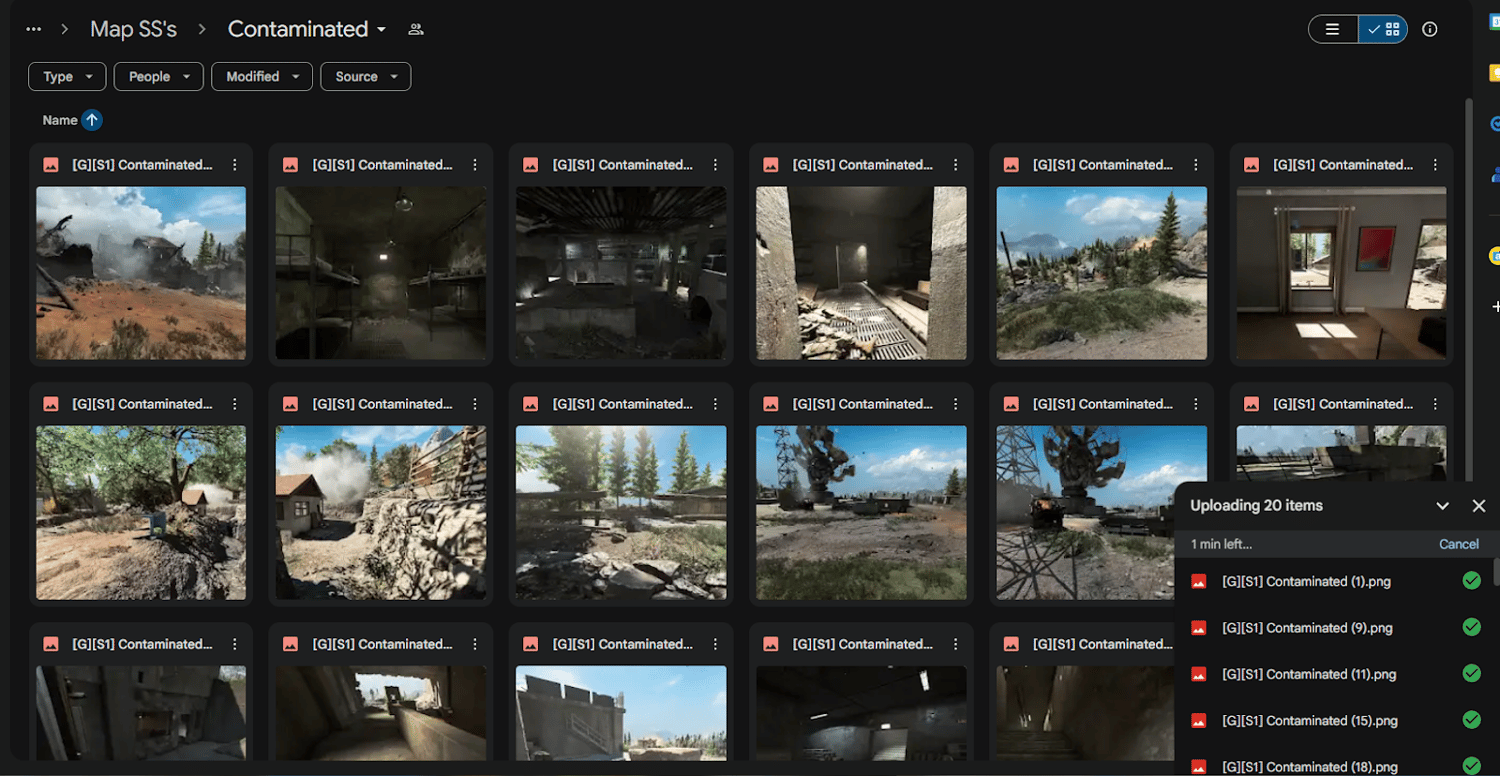Open more actions for the small house image
This screenshot has height=776, width=1500.
click(475, 404)
